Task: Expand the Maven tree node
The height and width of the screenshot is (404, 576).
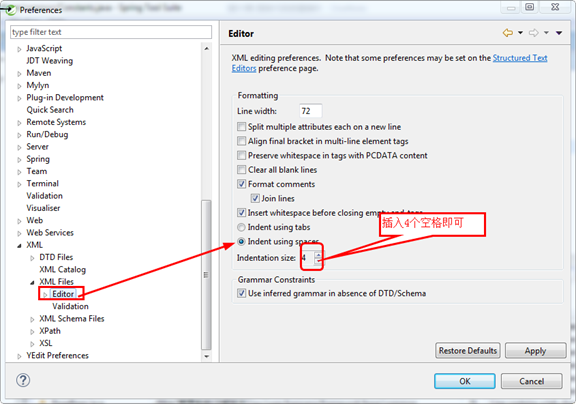Action: [19, 74]
